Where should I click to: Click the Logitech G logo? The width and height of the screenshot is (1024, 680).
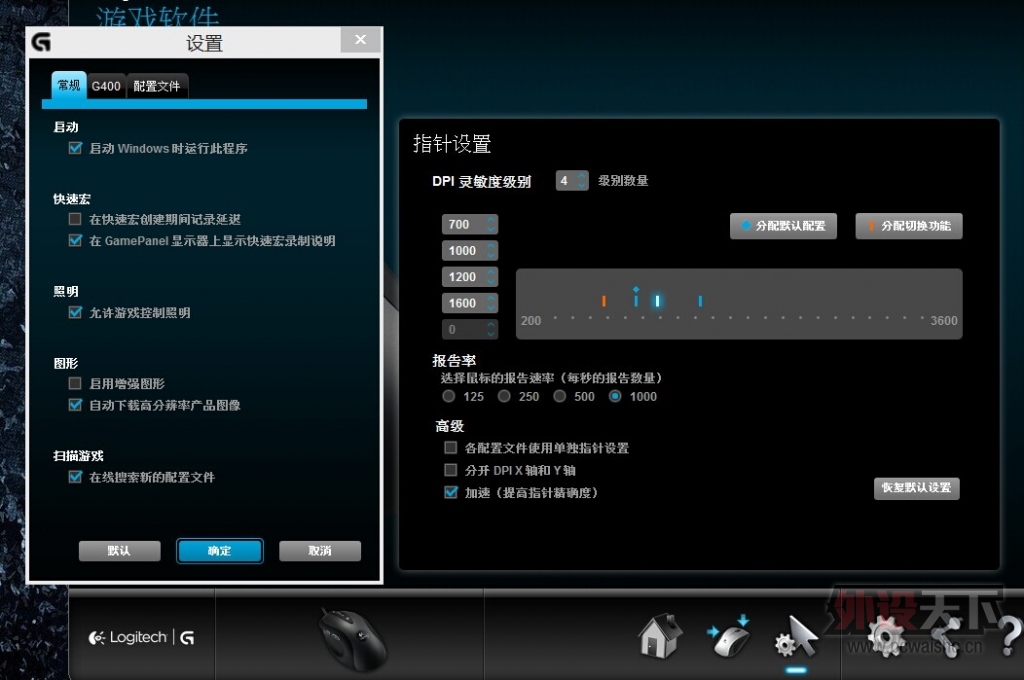[x=140, y=637]
